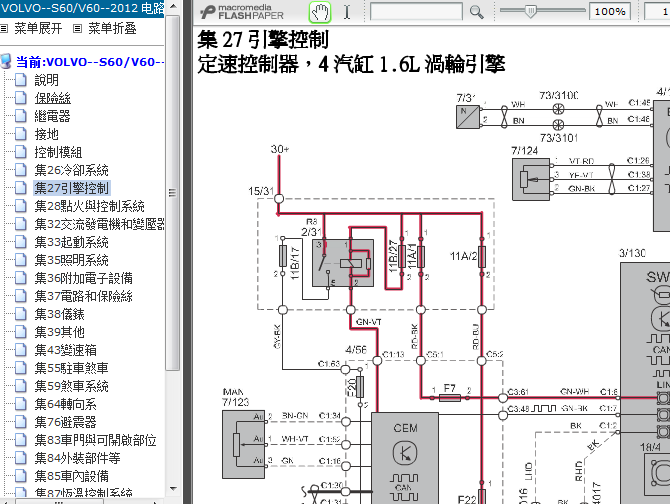Select the hand pan tool

(320, 12)
